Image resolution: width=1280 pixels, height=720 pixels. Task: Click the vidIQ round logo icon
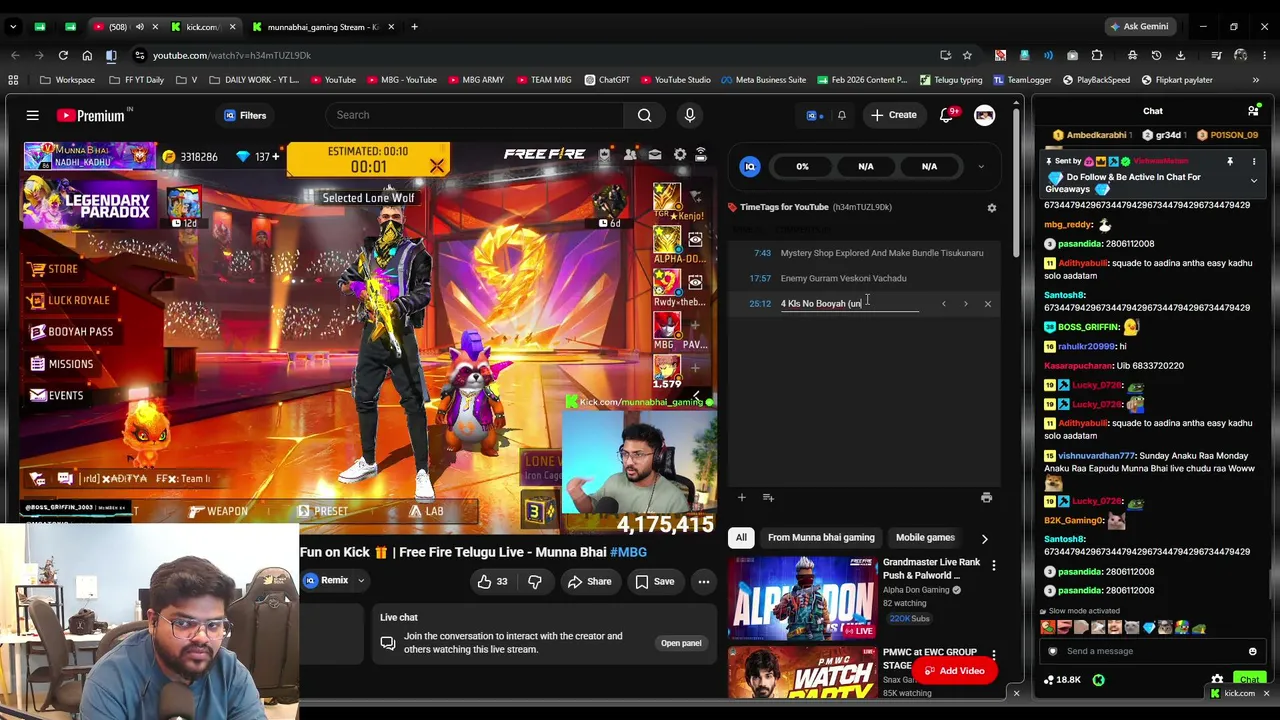749,167
